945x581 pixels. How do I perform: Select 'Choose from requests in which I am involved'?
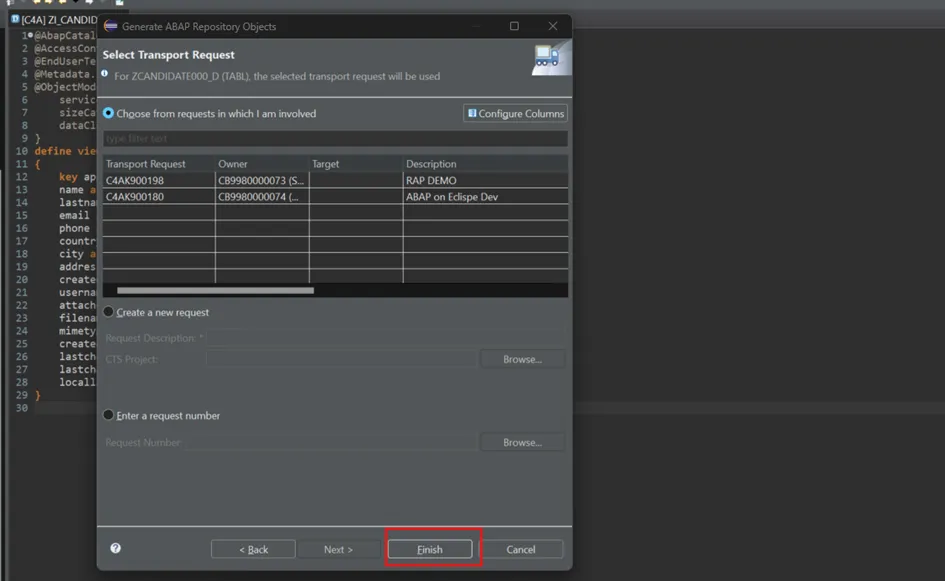(x=108, y=114)
